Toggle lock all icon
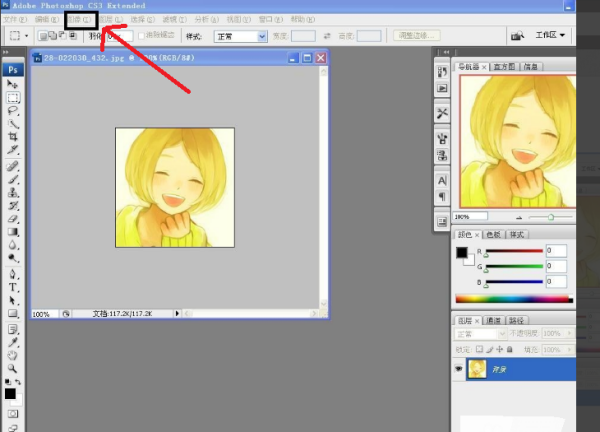 coord(509,349)
